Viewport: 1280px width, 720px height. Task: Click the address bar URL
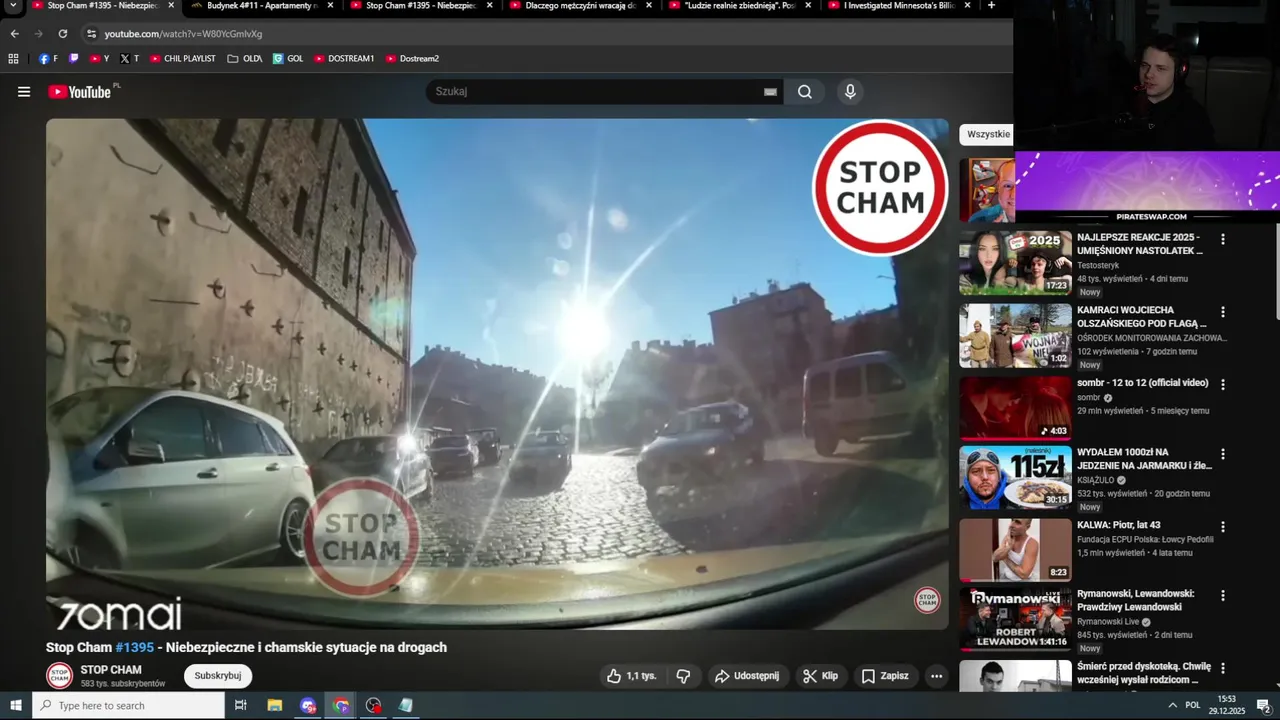pos(183,33)
